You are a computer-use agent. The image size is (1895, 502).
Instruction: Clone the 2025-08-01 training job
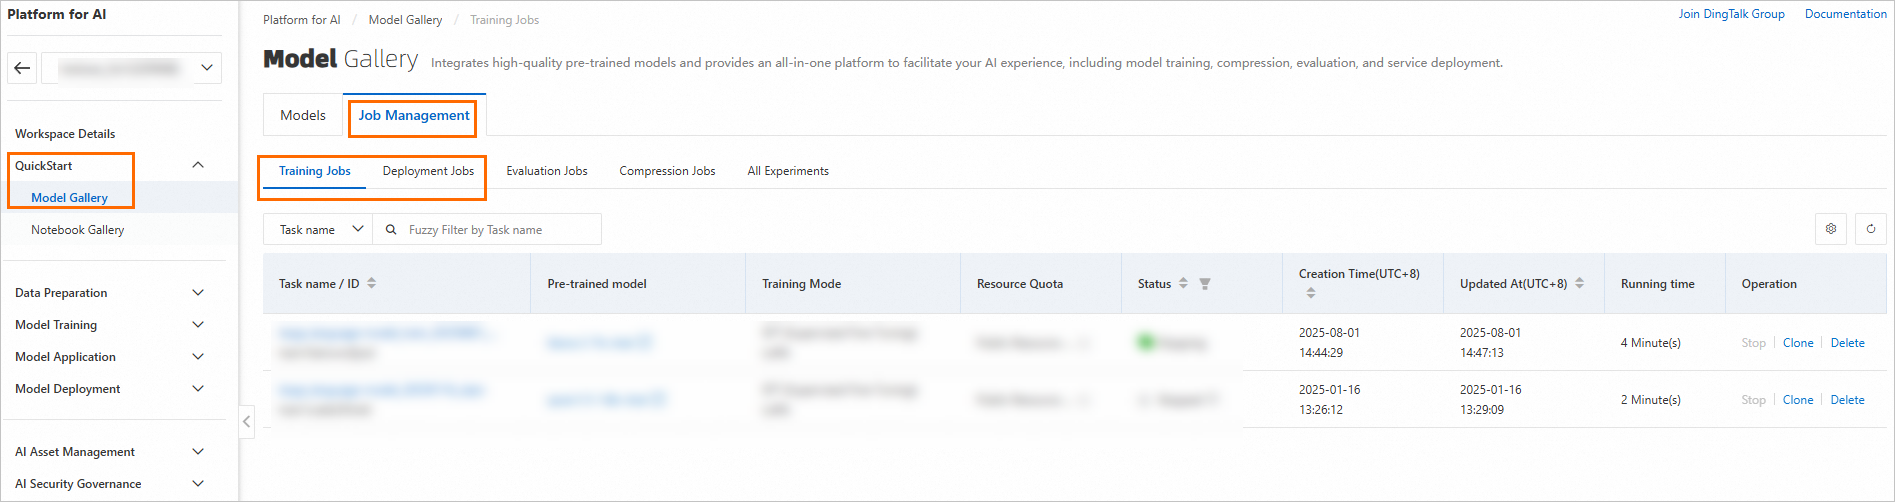(1797, 343)
